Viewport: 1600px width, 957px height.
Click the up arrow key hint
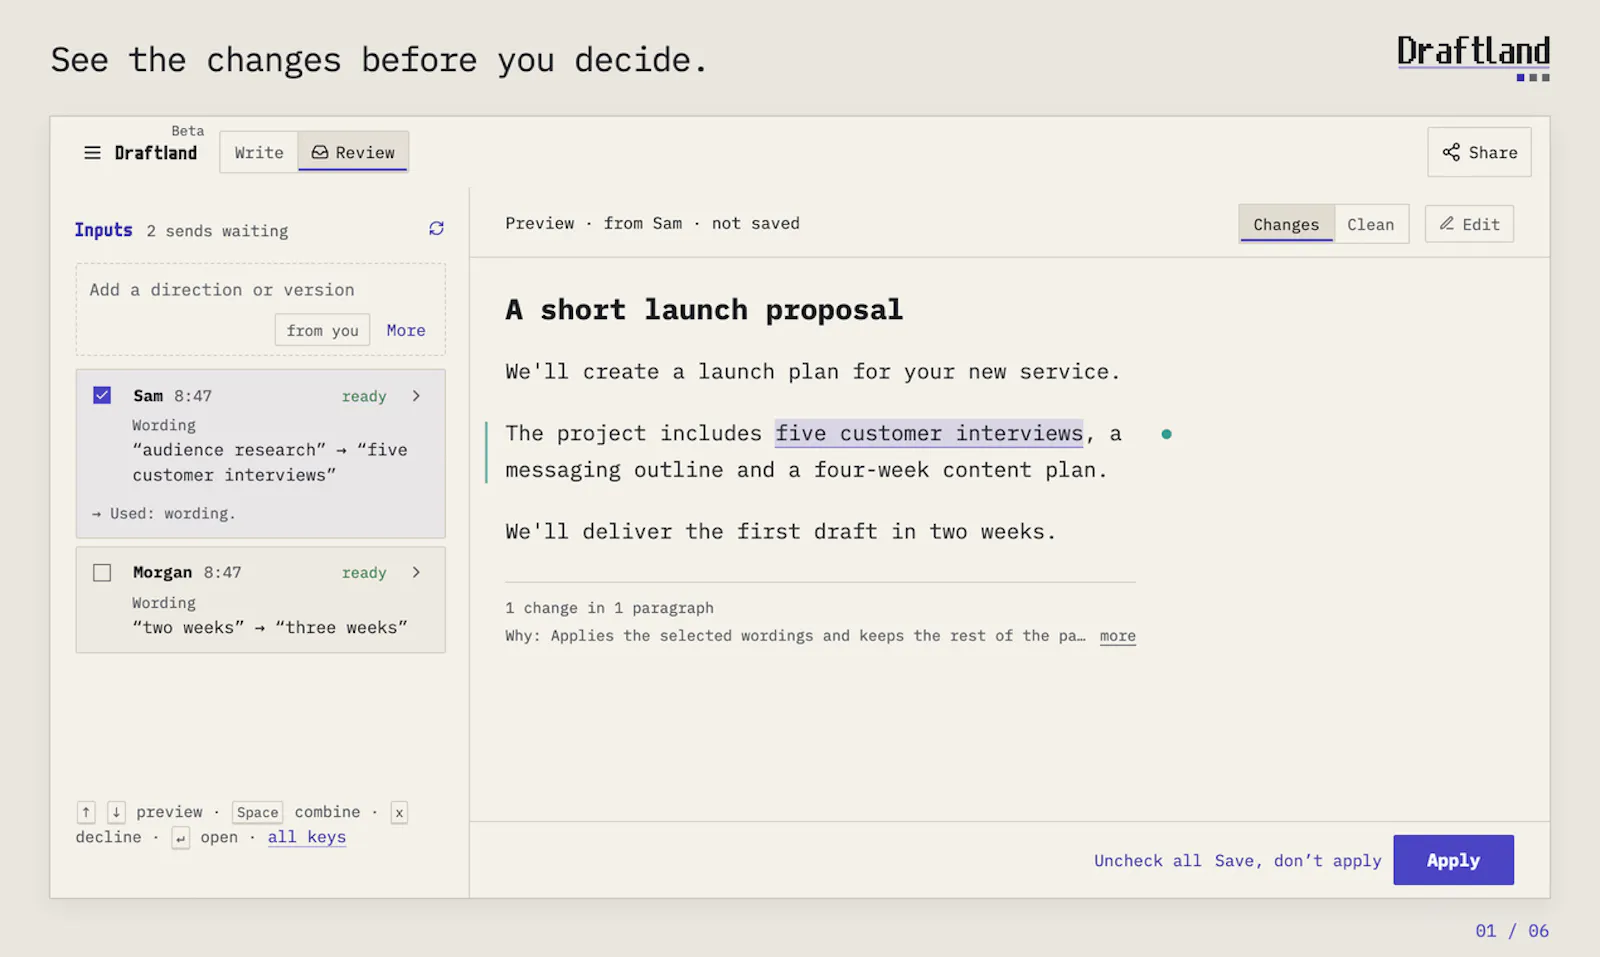click(87, 812)
